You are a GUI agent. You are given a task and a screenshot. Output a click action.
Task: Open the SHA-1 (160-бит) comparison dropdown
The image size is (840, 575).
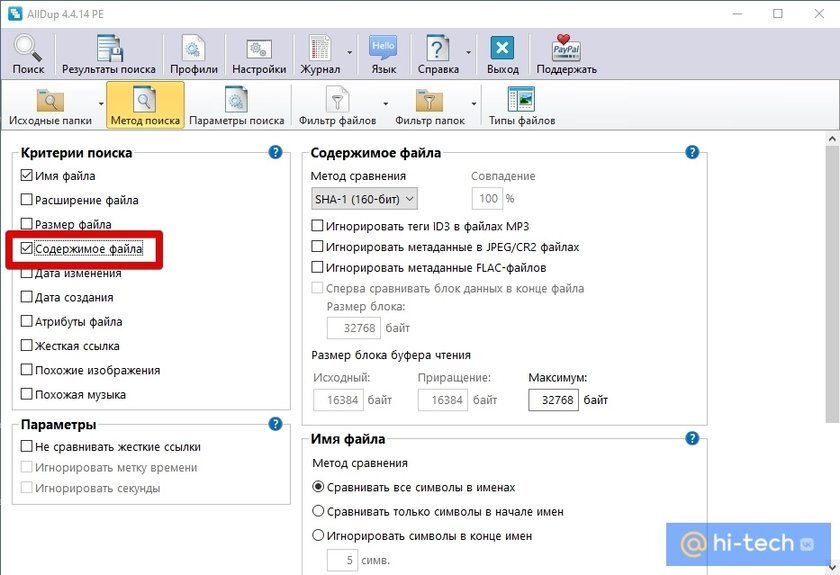click(364, 199)
